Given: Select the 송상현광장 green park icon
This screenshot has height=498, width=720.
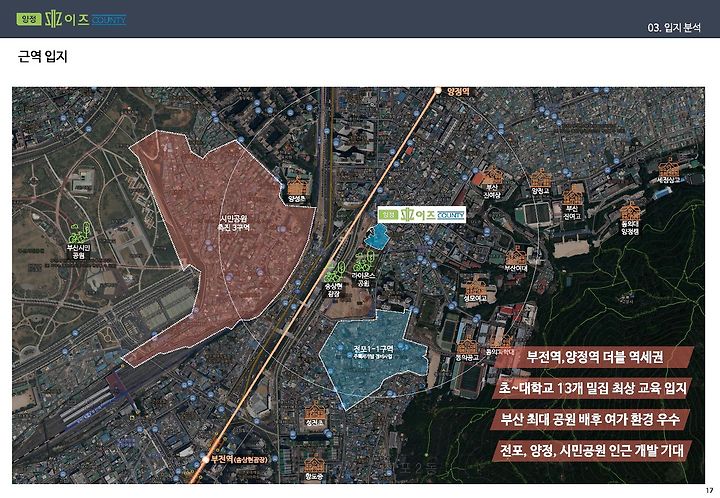Looking at the screenshot, I should point(334,272).
